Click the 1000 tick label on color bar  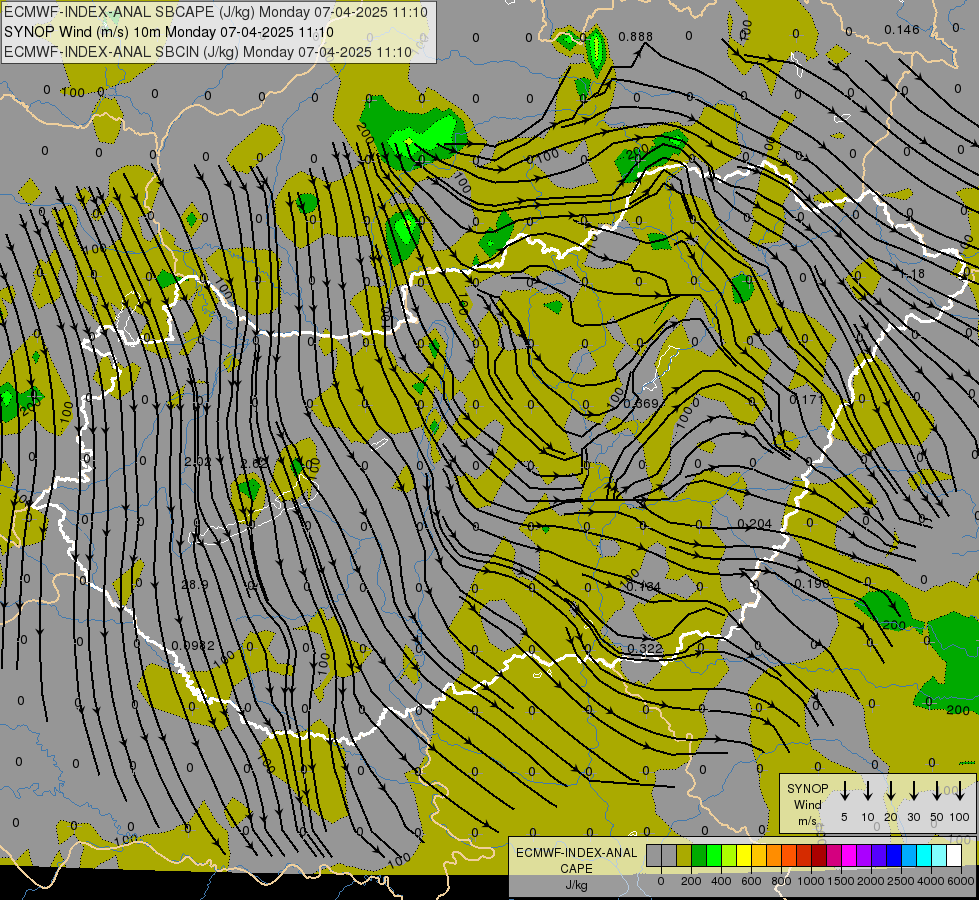coord(811,881)
